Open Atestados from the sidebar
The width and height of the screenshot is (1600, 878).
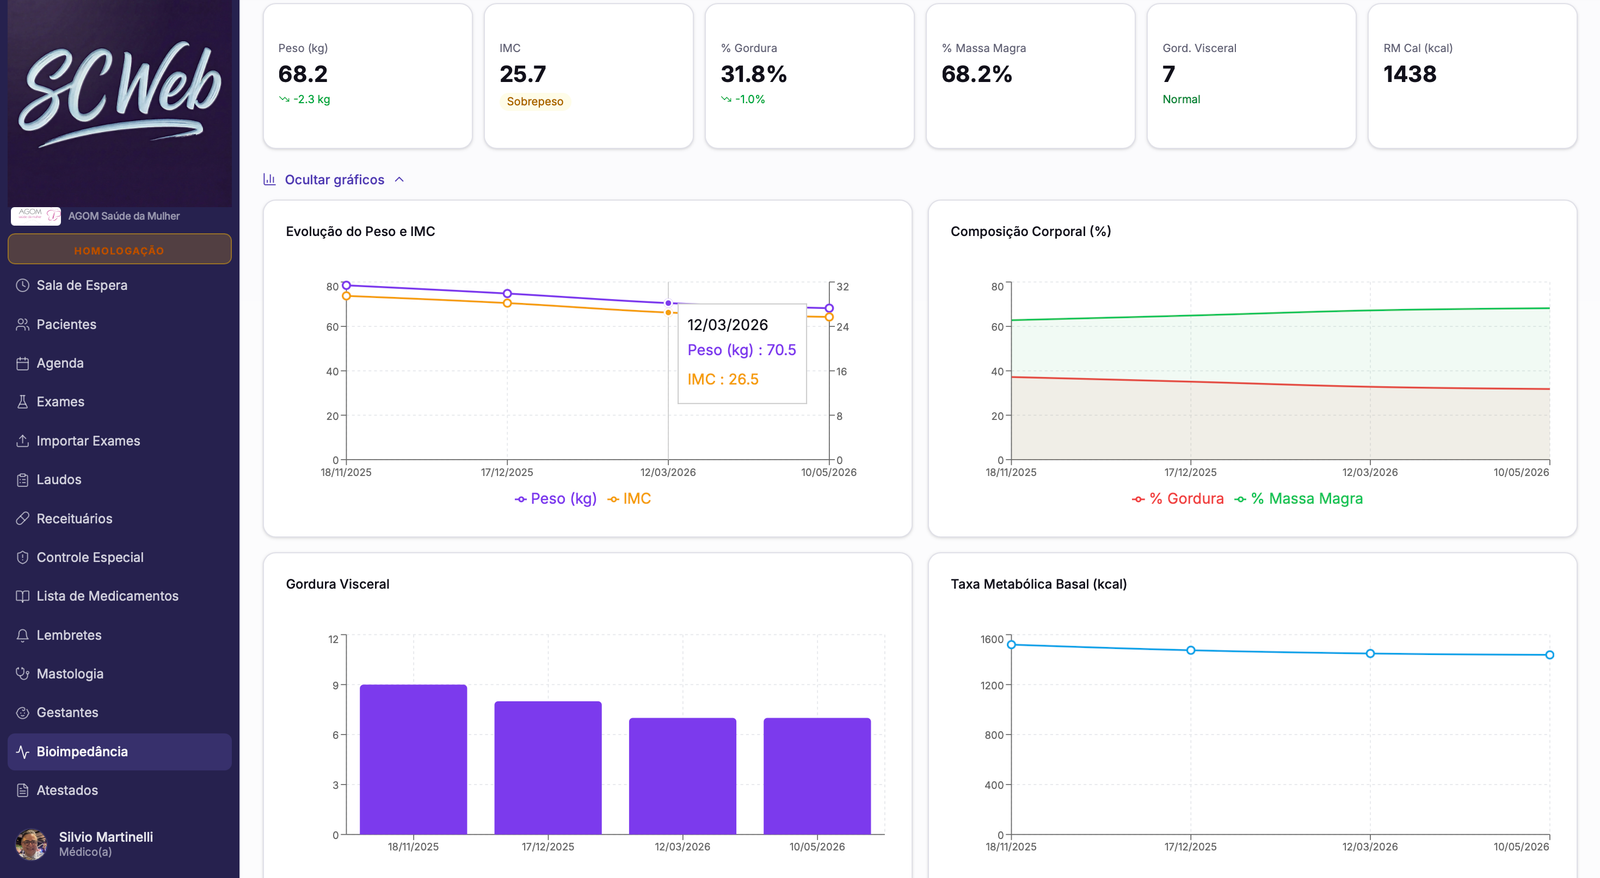[x=120, y=791]
